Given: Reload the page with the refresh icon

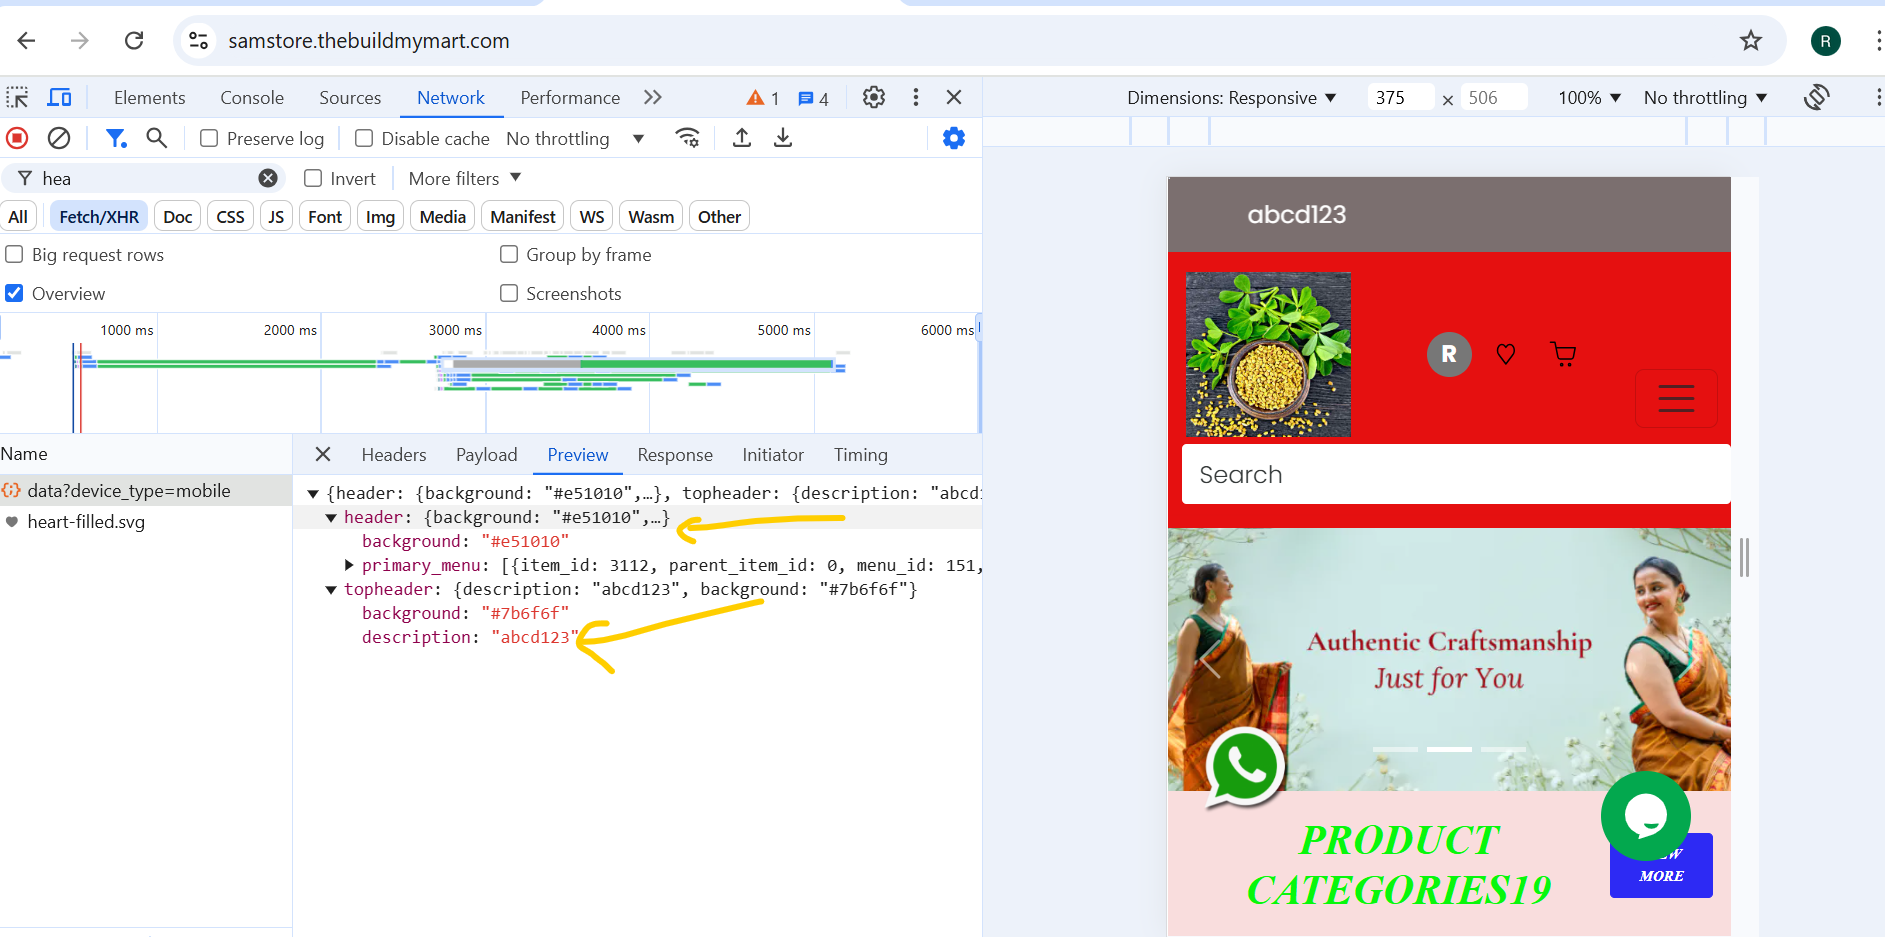Looking at the screenshot, I should pos(134,40).
